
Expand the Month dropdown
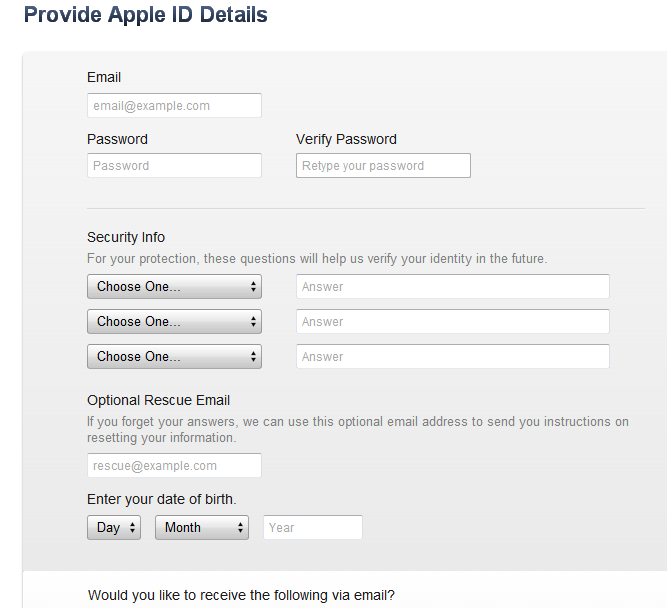click(x=202, y=528)
